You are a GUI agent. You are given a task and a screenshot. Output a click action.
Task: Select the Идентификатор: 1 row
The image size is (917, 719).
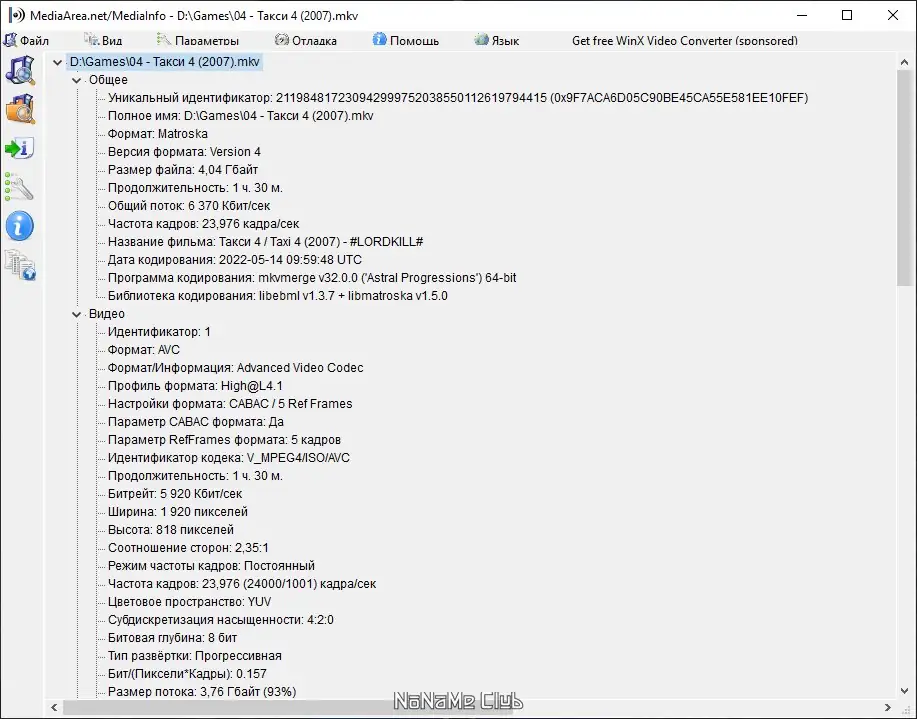click(159, 332)
